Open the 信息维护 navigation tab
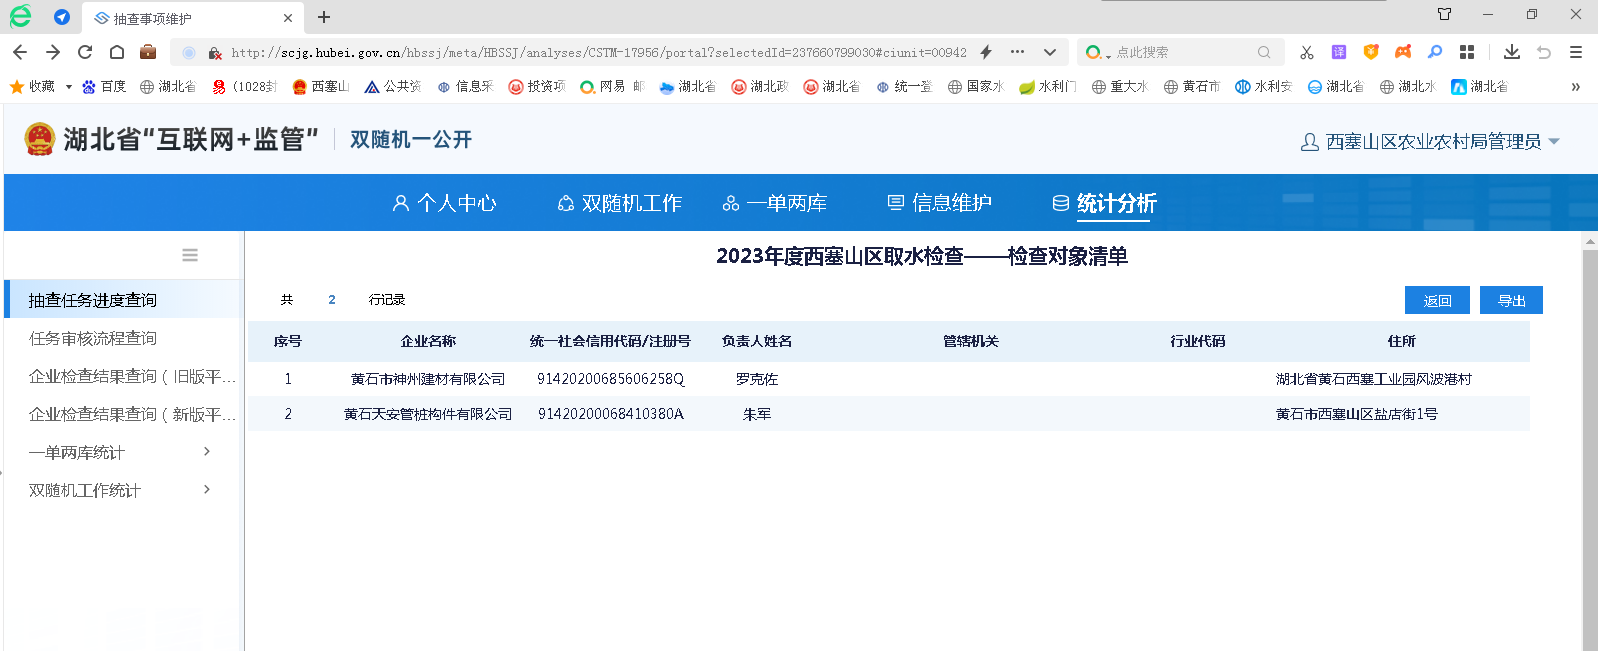This screenshot has height=651, width=1598. [940, 203]
